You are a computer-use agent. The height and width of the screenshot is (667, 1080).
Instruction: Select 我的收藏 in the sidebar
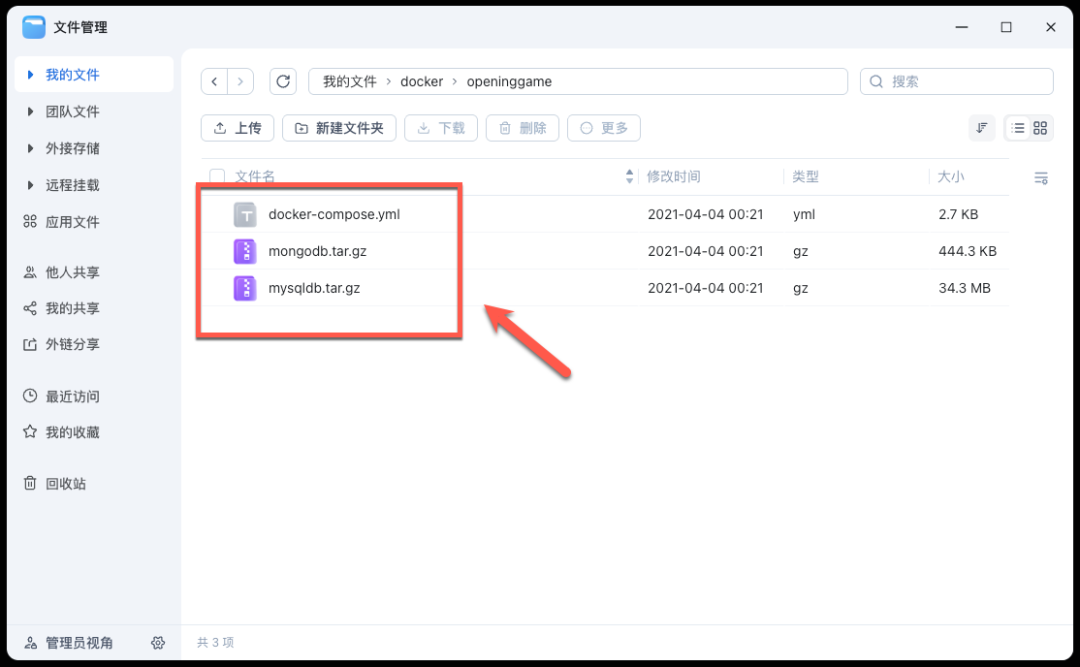point(66,432)
